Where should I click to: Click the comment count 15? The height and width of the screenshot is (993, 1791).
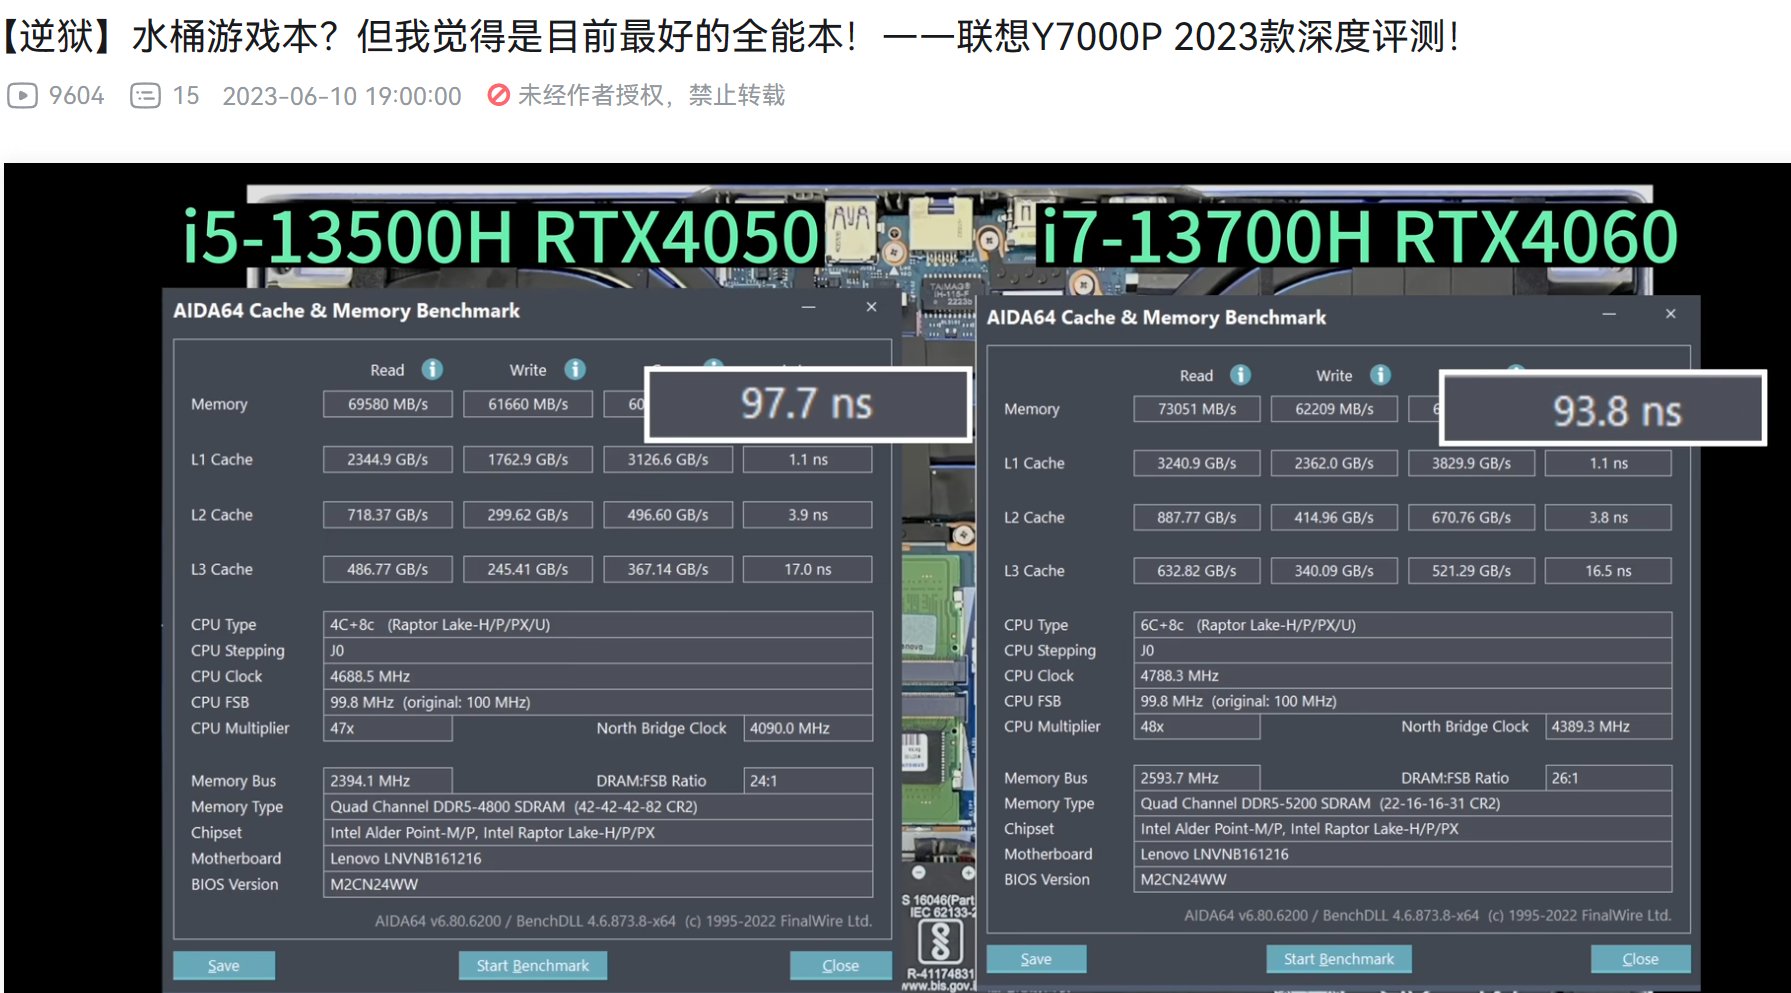tap(186, 96)
